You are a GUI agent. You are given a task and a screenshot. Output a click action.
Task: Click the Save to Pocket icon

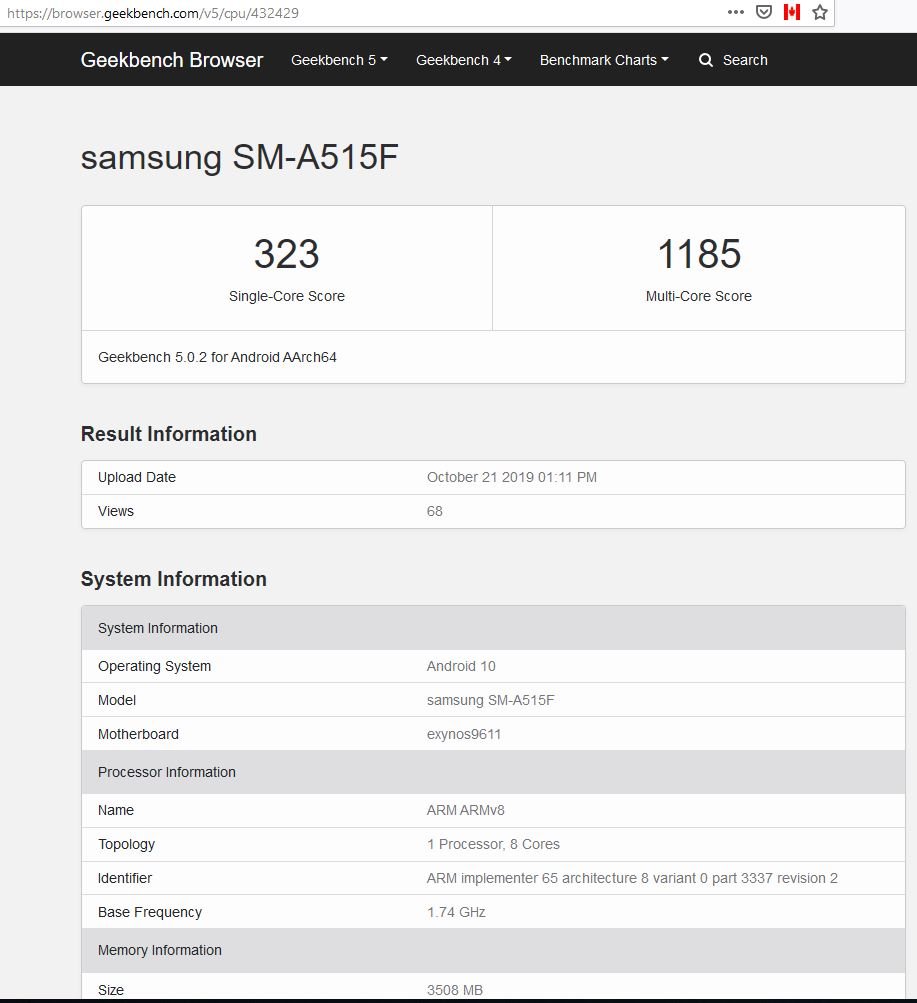763,12
